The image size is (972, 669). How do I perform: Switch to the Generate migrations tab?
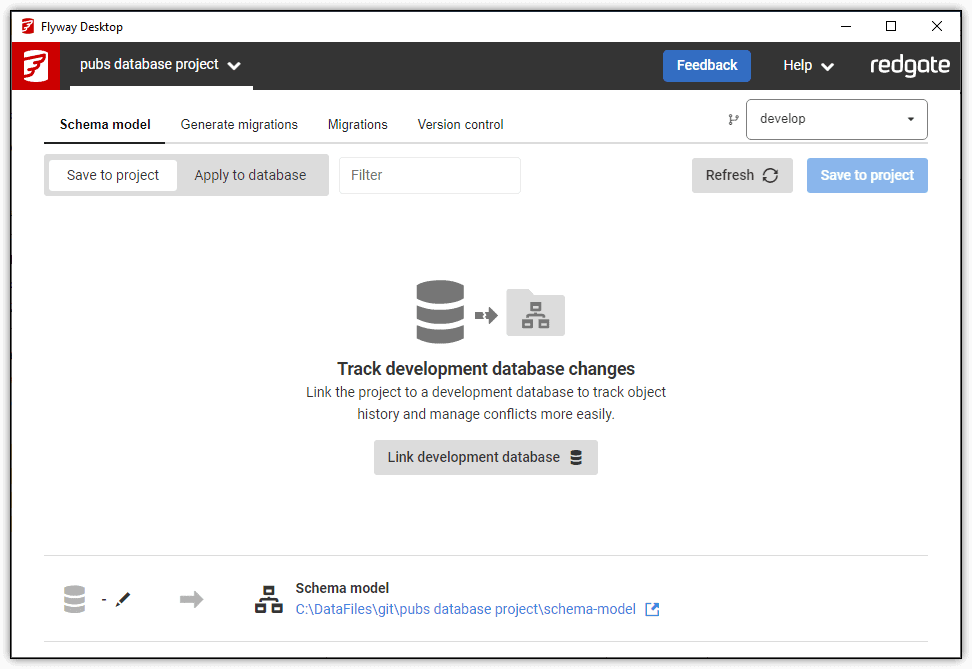pyautogui.click(x=239, y=124)
